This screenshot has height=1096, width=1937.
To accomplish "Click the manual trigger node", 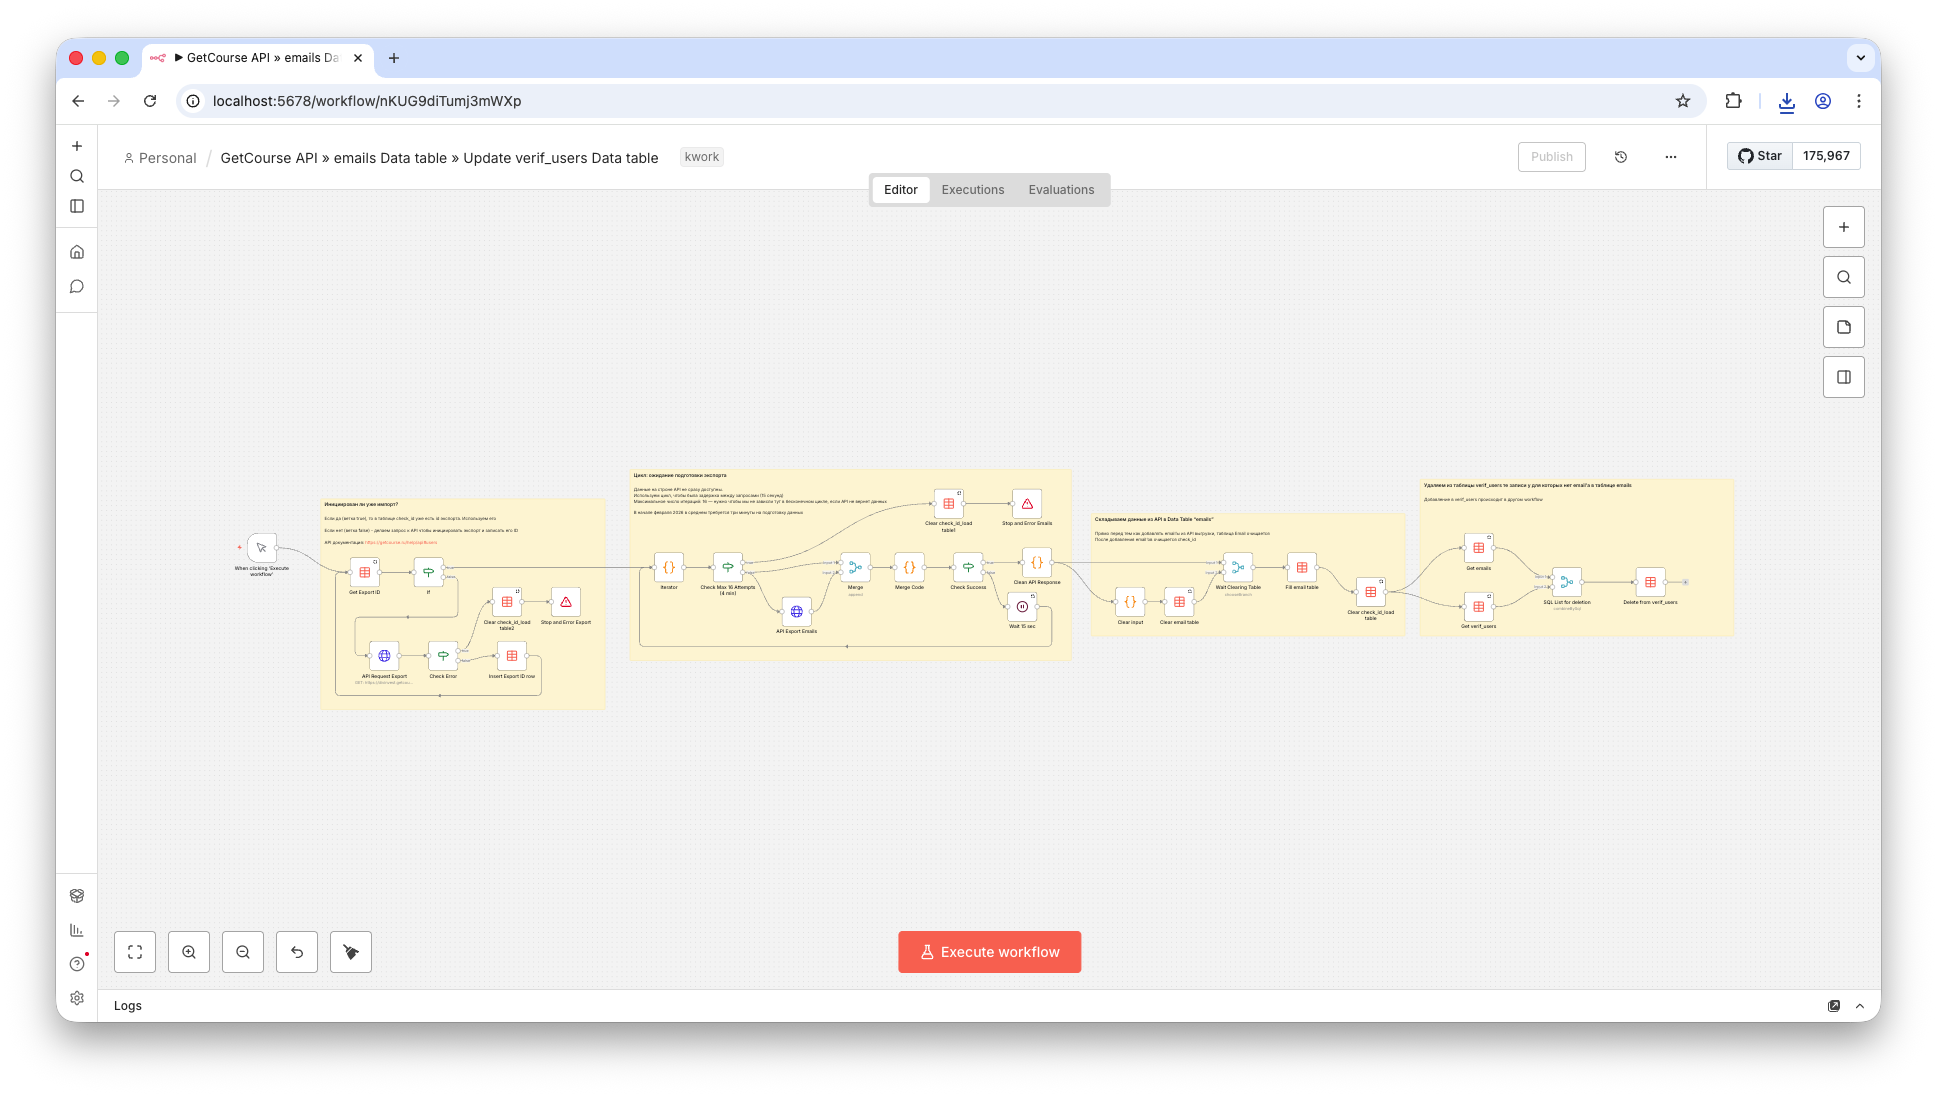I will point(262,548).
